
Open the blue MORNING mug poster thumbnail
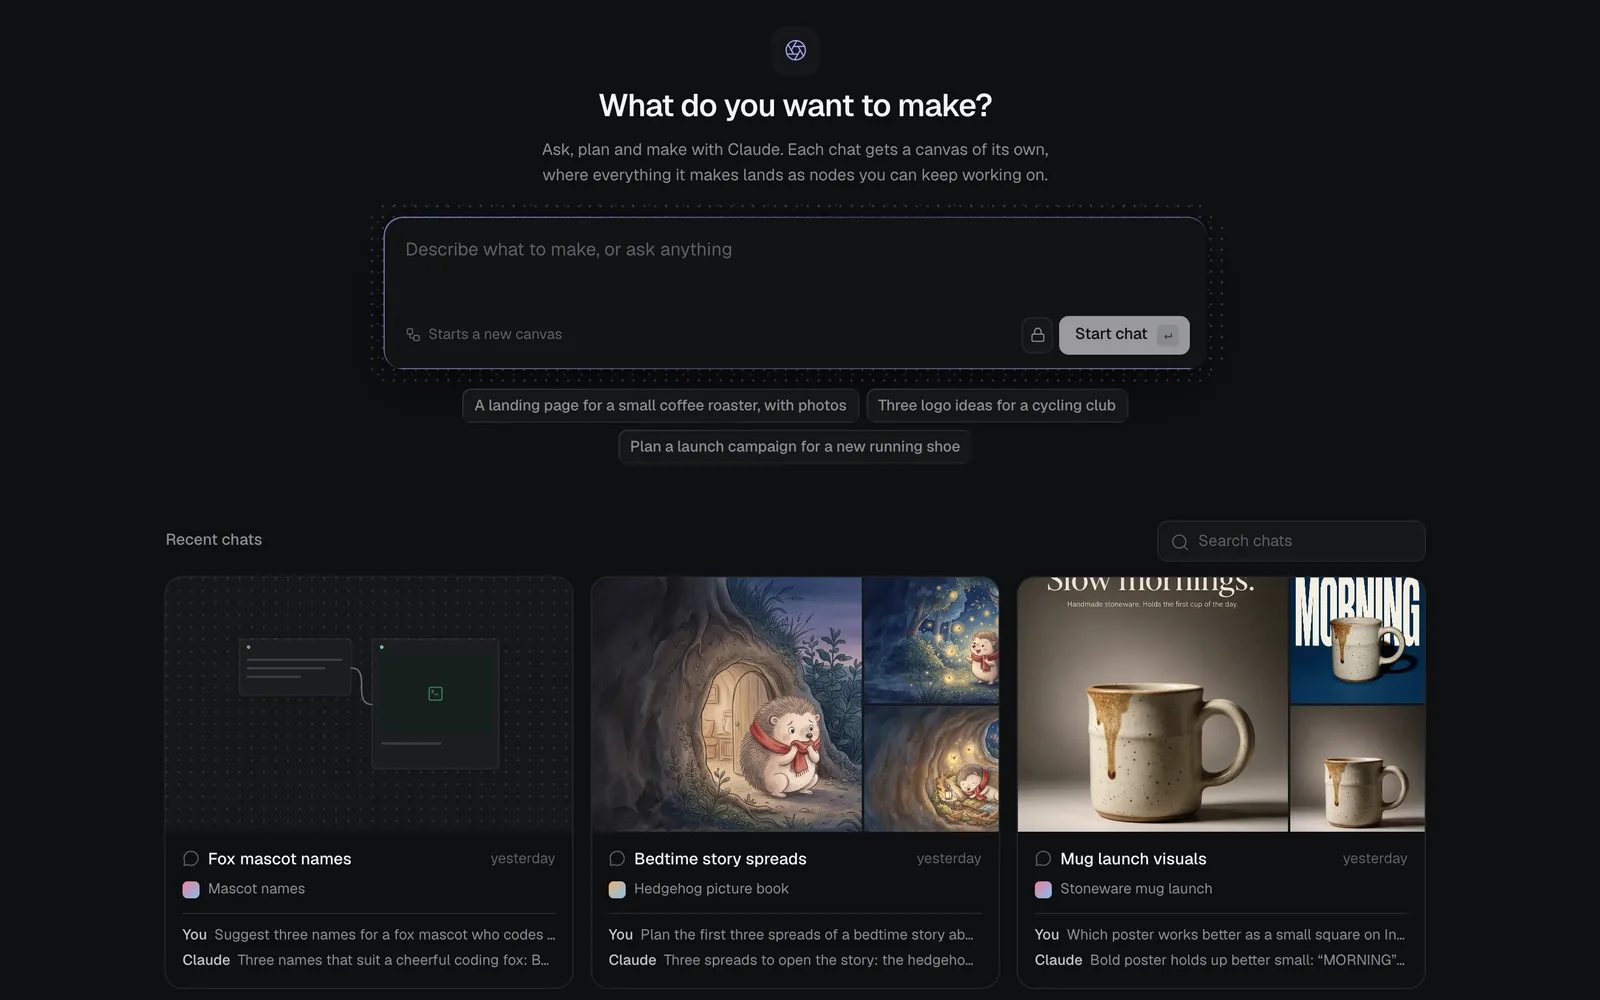click(1357, 640)
